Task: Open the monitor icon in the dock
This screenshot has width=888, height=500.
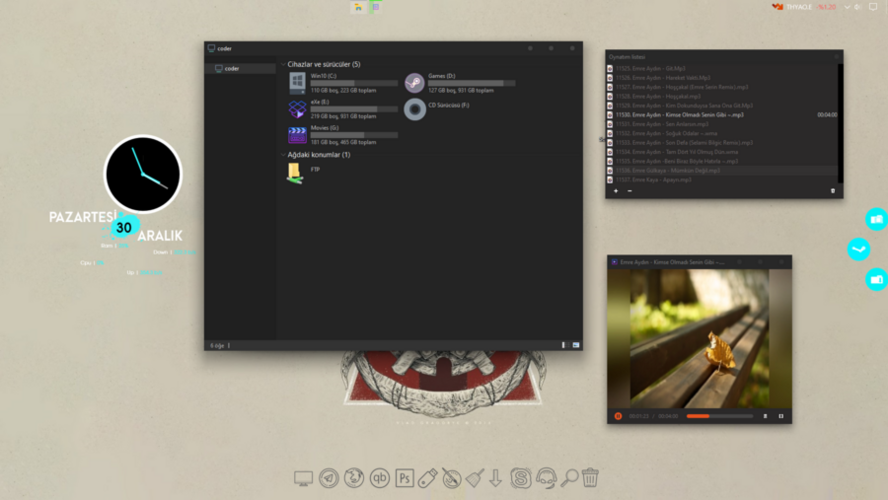Action: pos(303,478)
